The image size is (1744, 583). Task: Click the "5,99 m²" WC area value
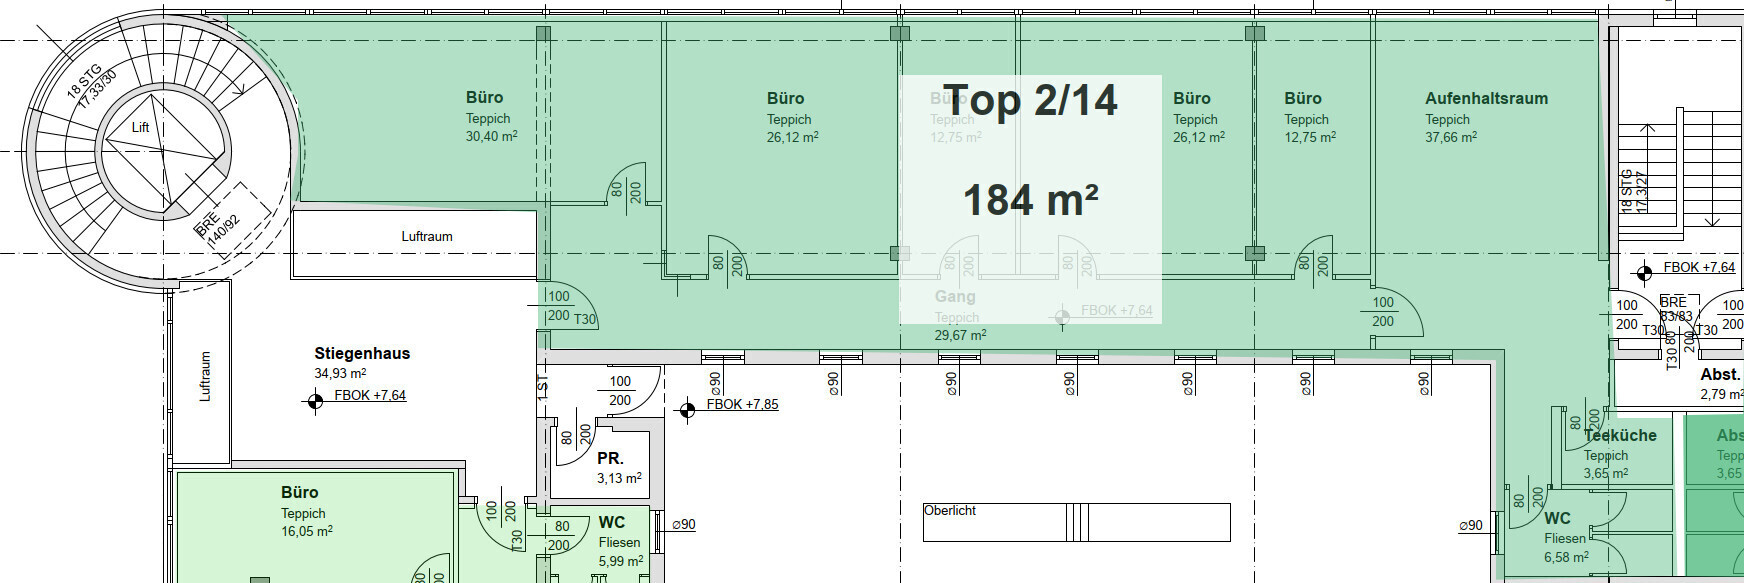[x=620, y=561]
